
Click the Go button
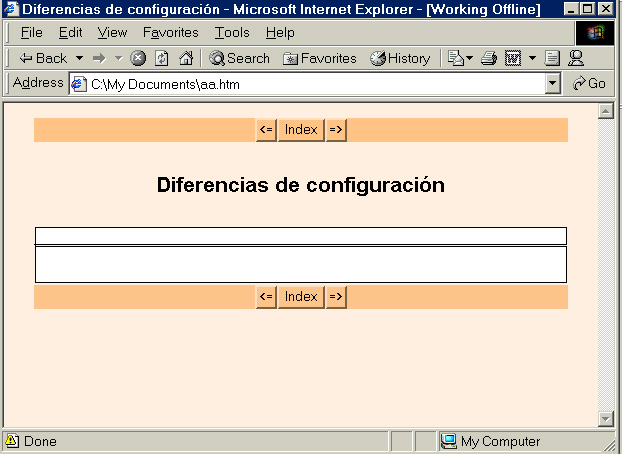(x=589, y=84)
